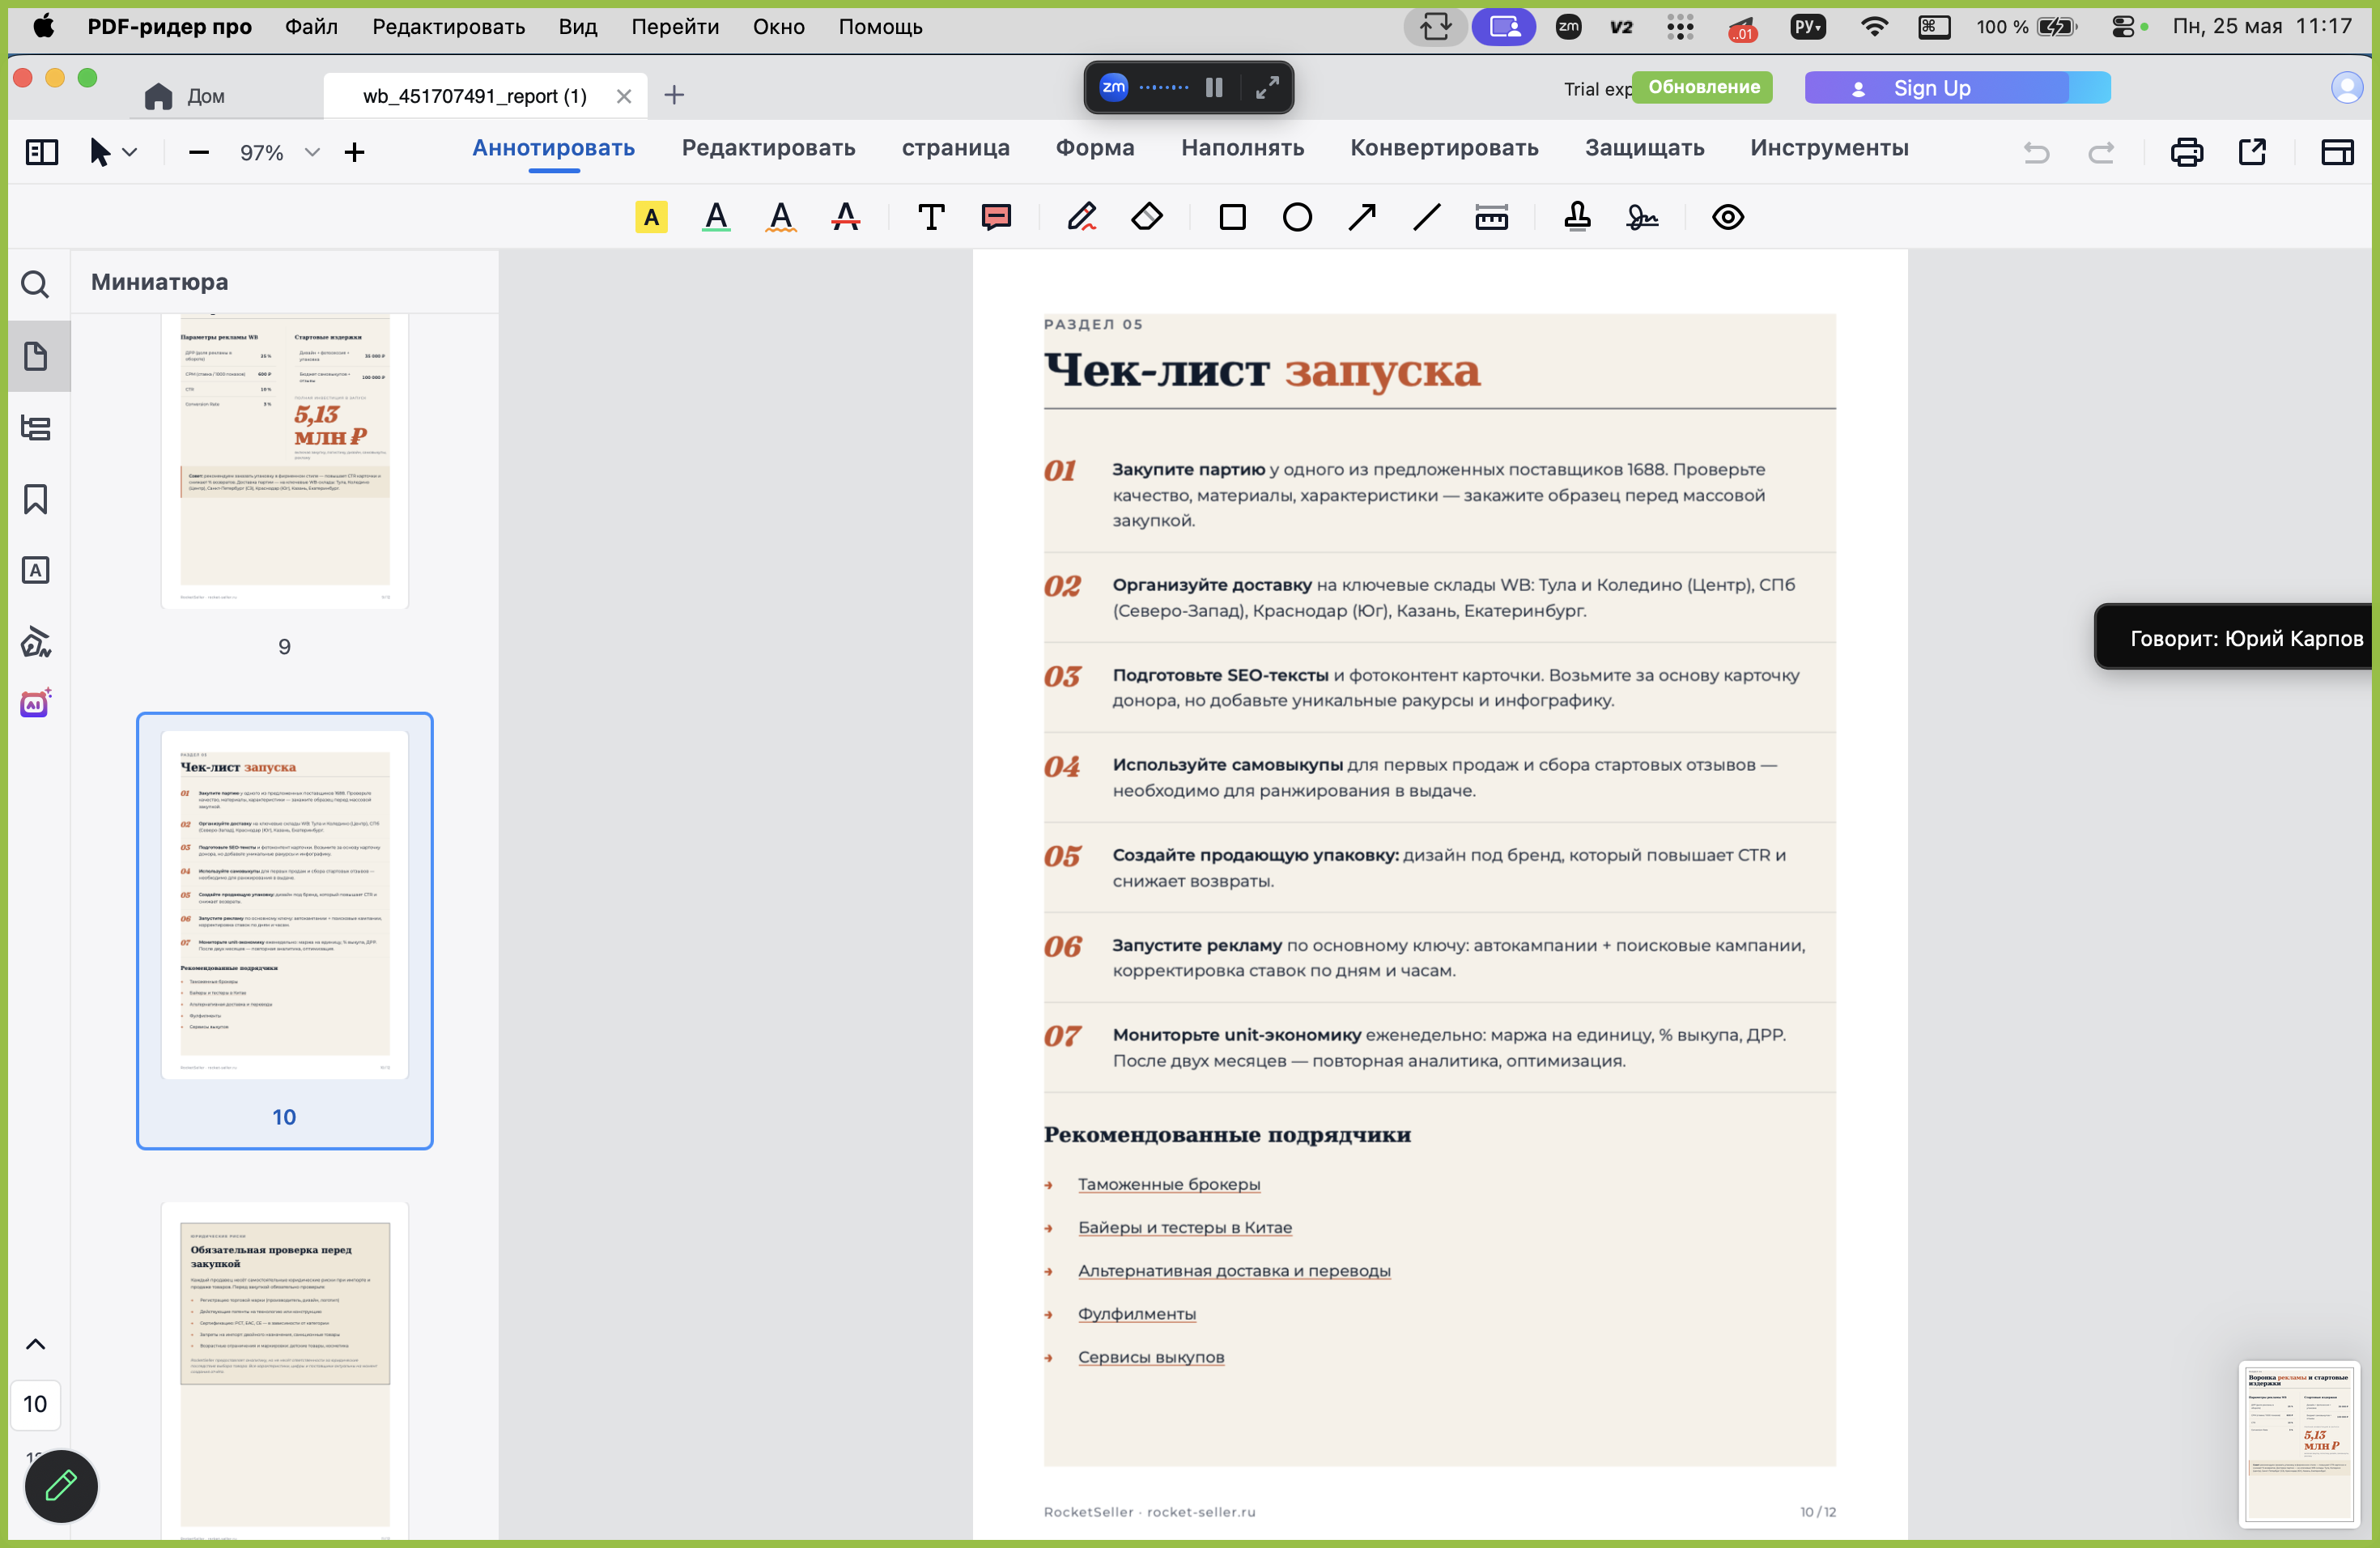
Task: Switch to the Наполнять tab
Action: point(1242,148)
